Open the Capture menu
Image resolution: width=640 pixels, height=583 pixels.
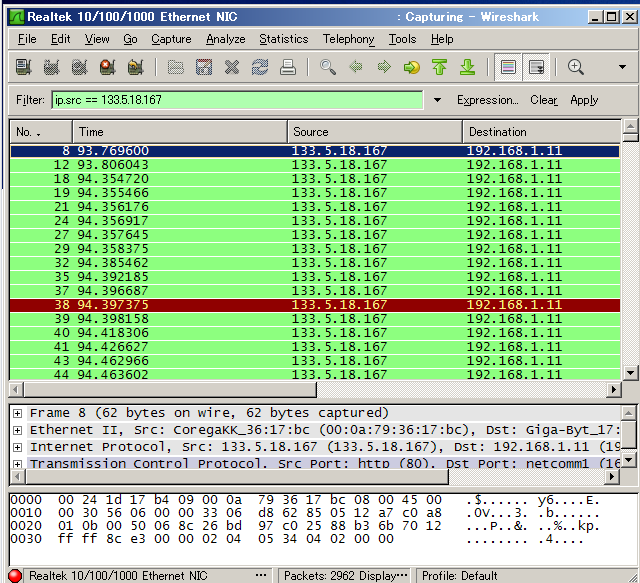[x=171, y=39]
